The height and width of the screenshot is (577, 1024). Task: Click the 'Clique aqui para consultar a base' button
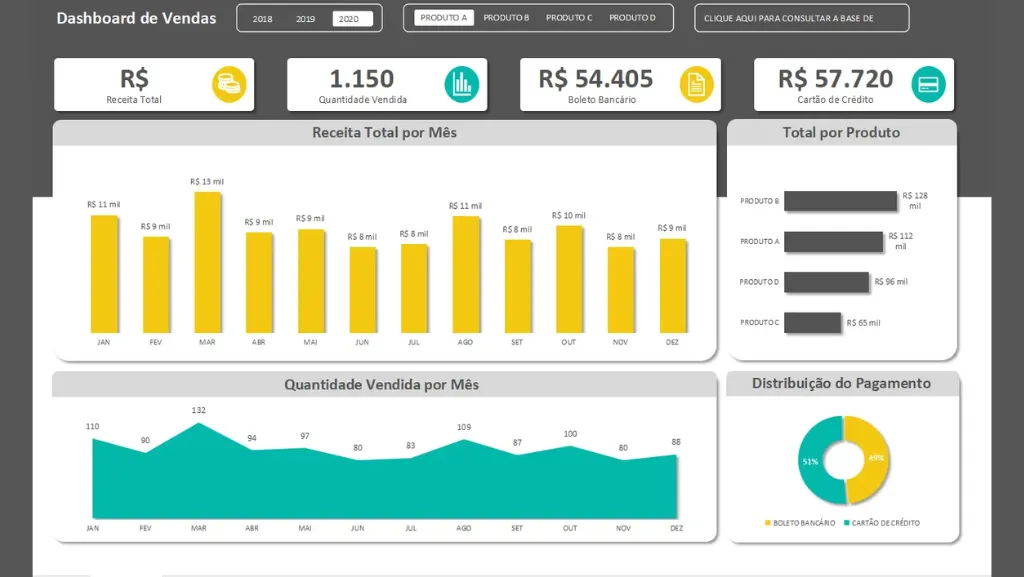coord(801,18)
